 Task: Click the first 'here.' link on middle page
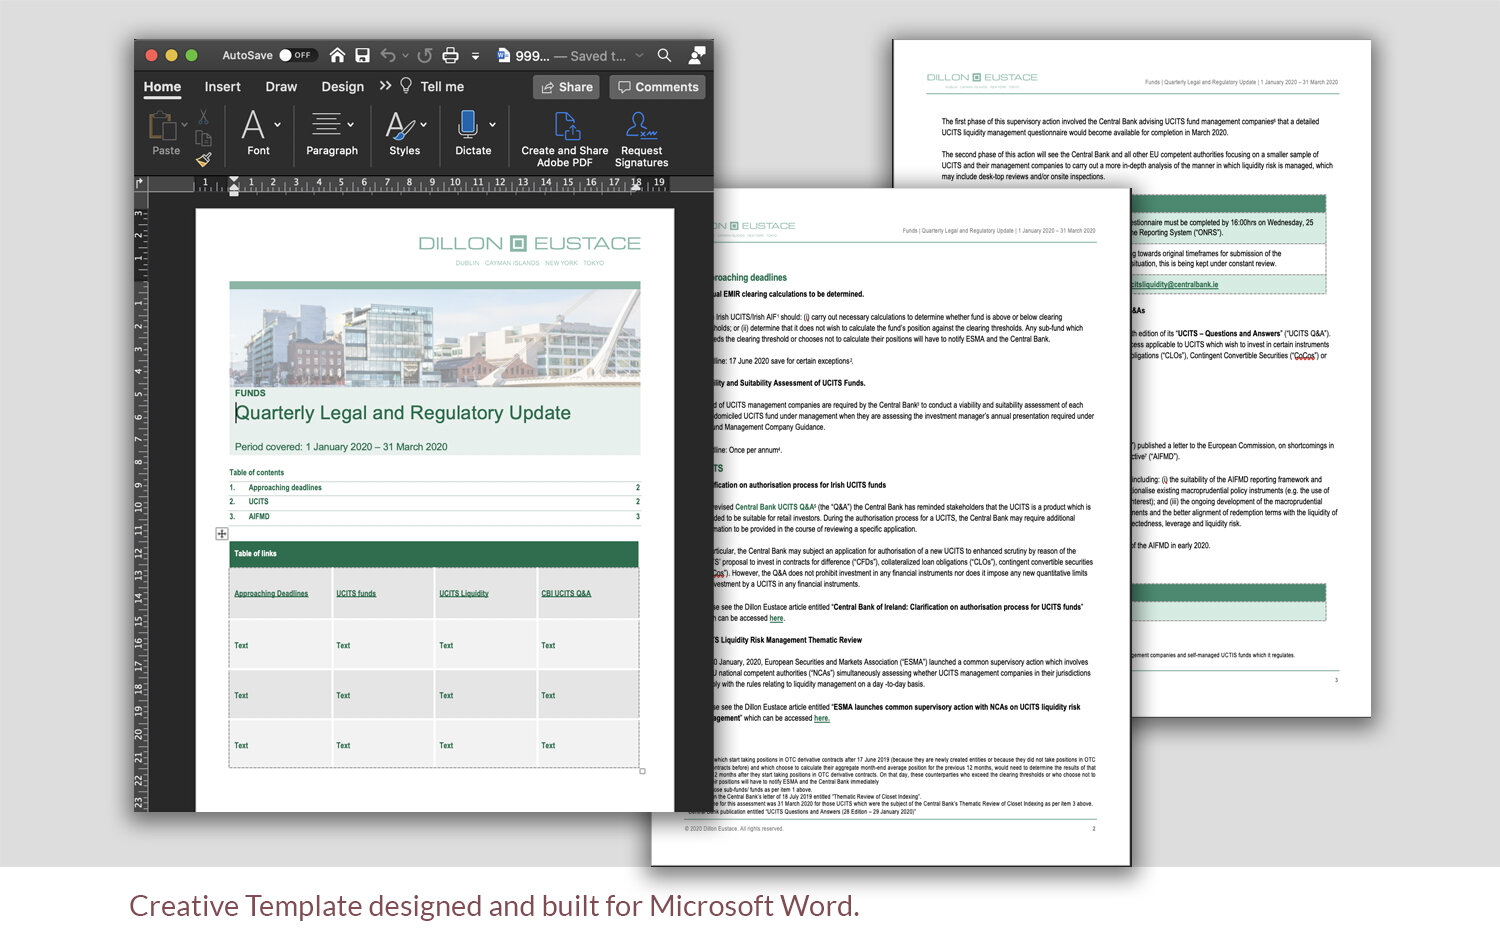pyautogui.click(x=777, y=618)
